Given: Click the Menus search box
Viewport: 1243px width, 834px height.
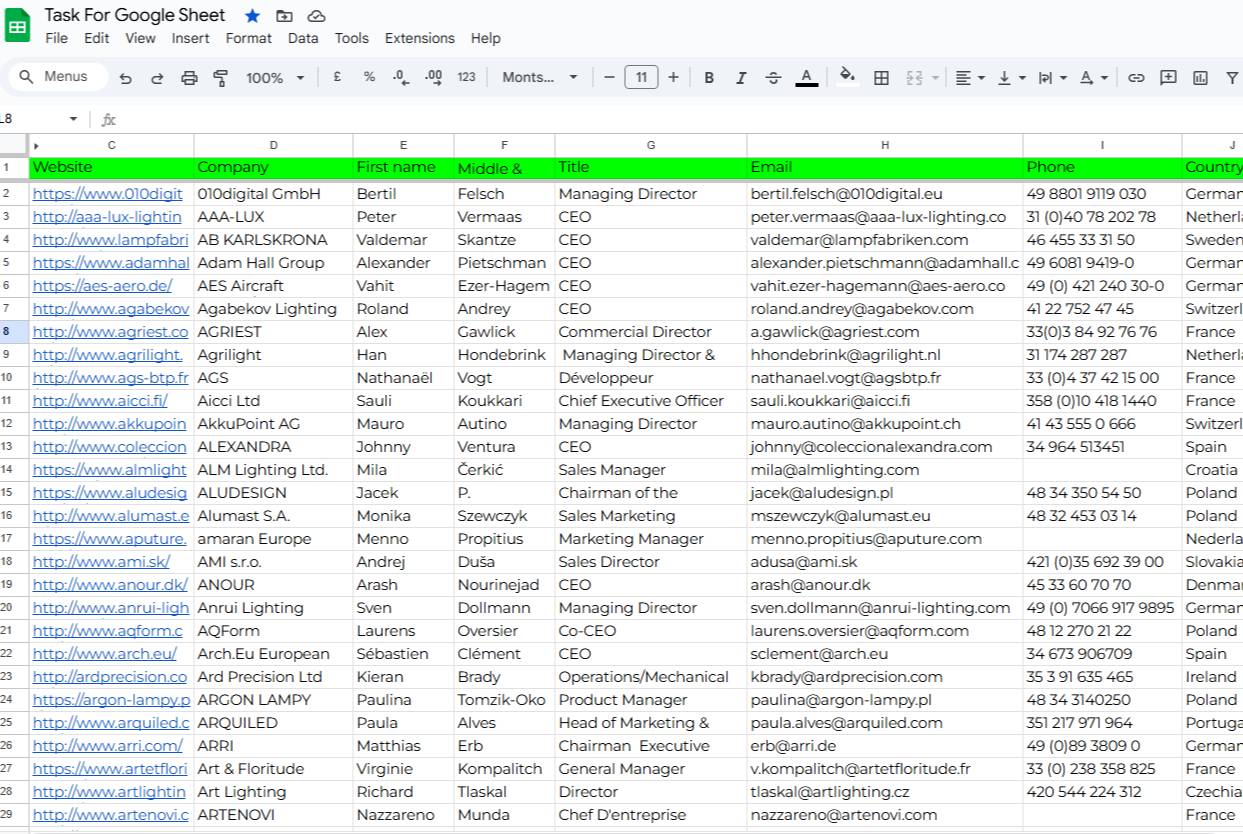Looking at the screenshot, I should coord(56,77).
